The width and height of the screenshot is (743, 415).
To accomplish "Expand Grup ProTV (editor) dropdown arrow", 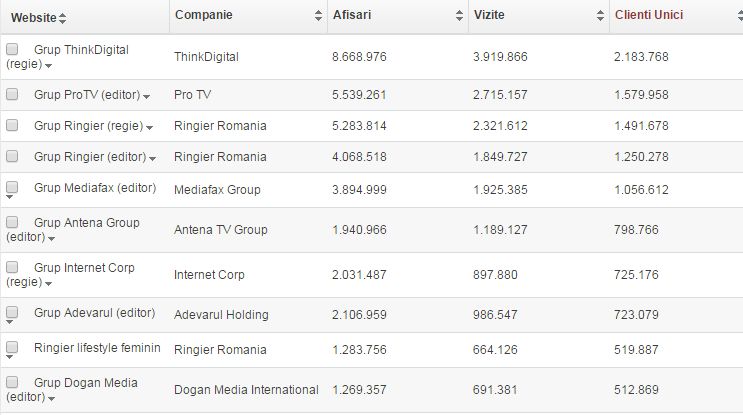I will (146, 97).
